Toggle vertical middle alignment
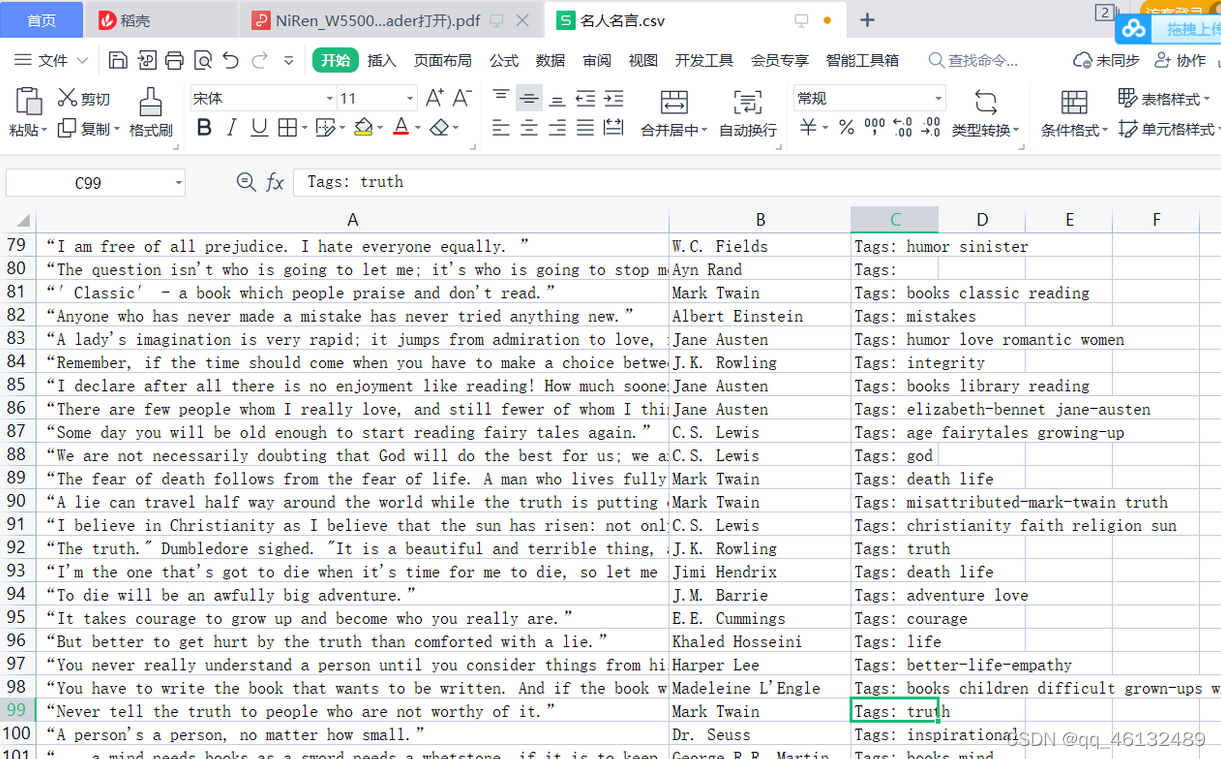The image size is (1221, 759). pos(529,98)
